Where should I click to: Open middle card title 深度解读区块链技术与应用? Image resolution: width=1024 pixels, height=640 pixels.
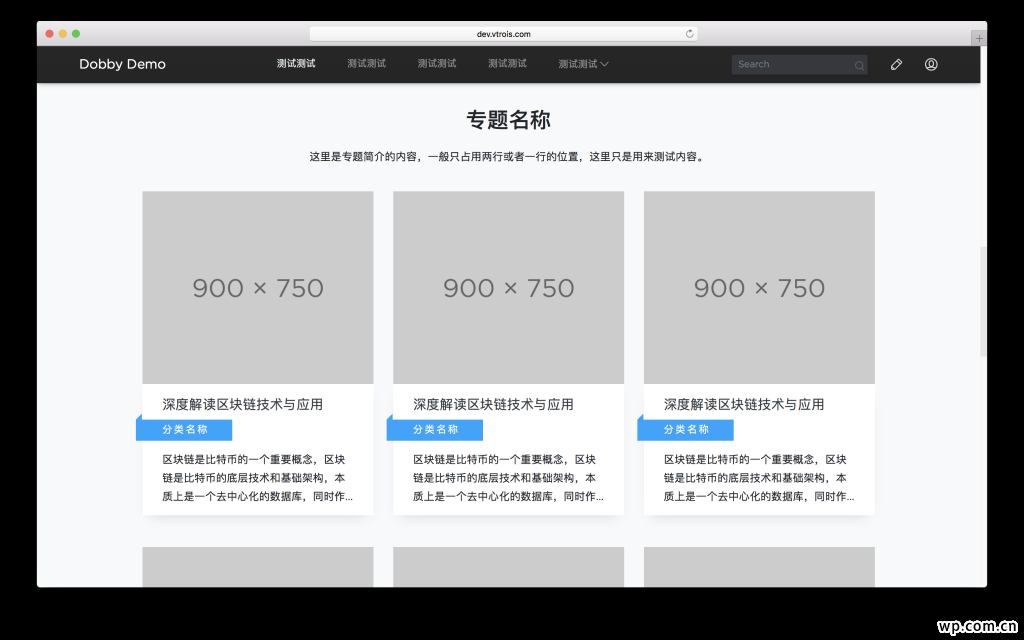tap(494, 404)
